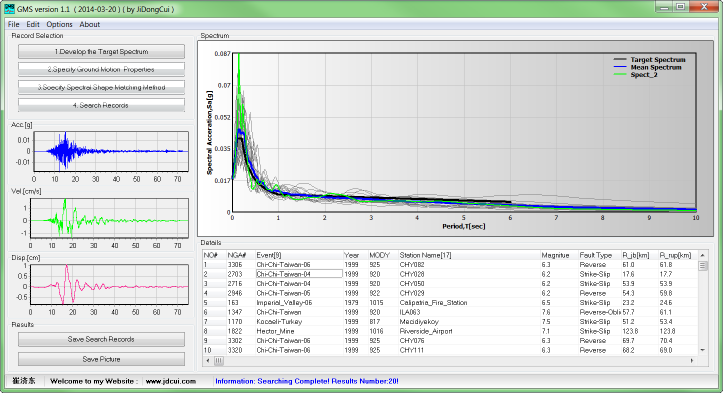Viewport: 723px width, 393px height.
Task: Open the Options menu
Action: [59, 24]
